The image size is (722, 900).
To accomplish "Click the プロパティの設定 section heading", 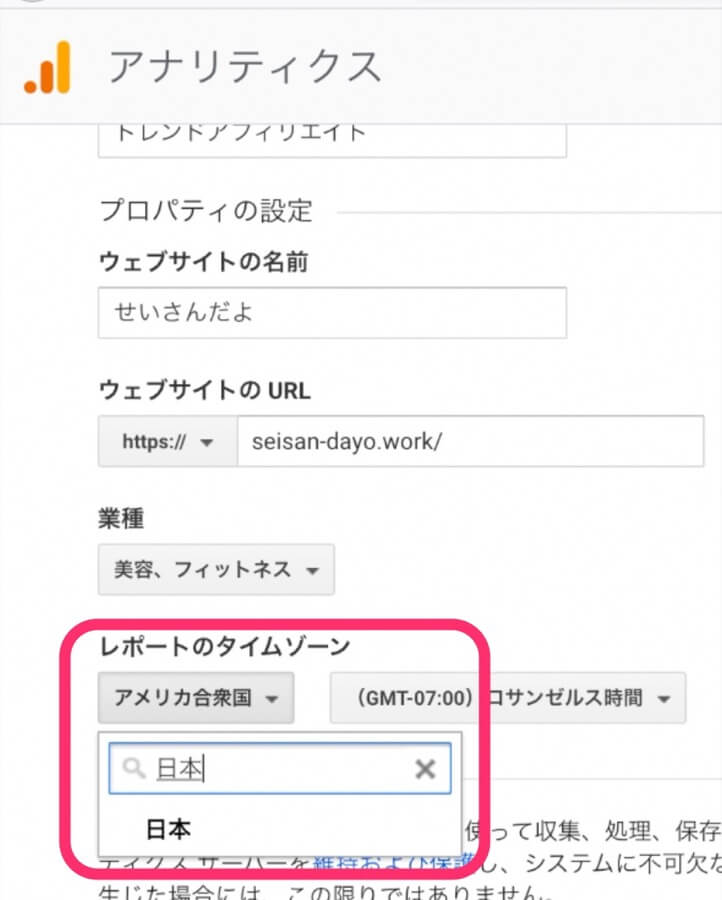I will click(206, 211).
